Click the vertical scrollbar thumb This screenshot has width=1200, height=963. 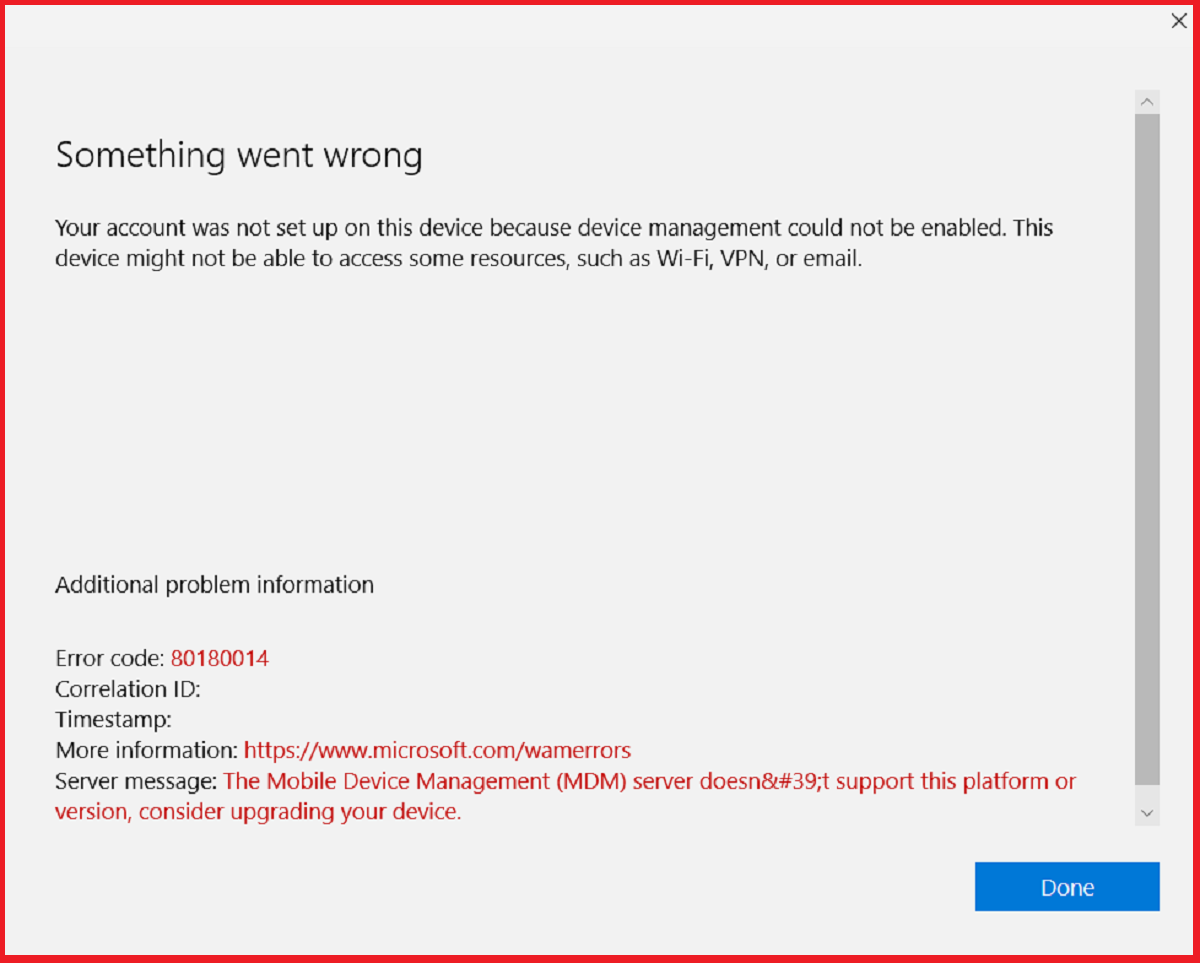click(x=1147, y=450)
